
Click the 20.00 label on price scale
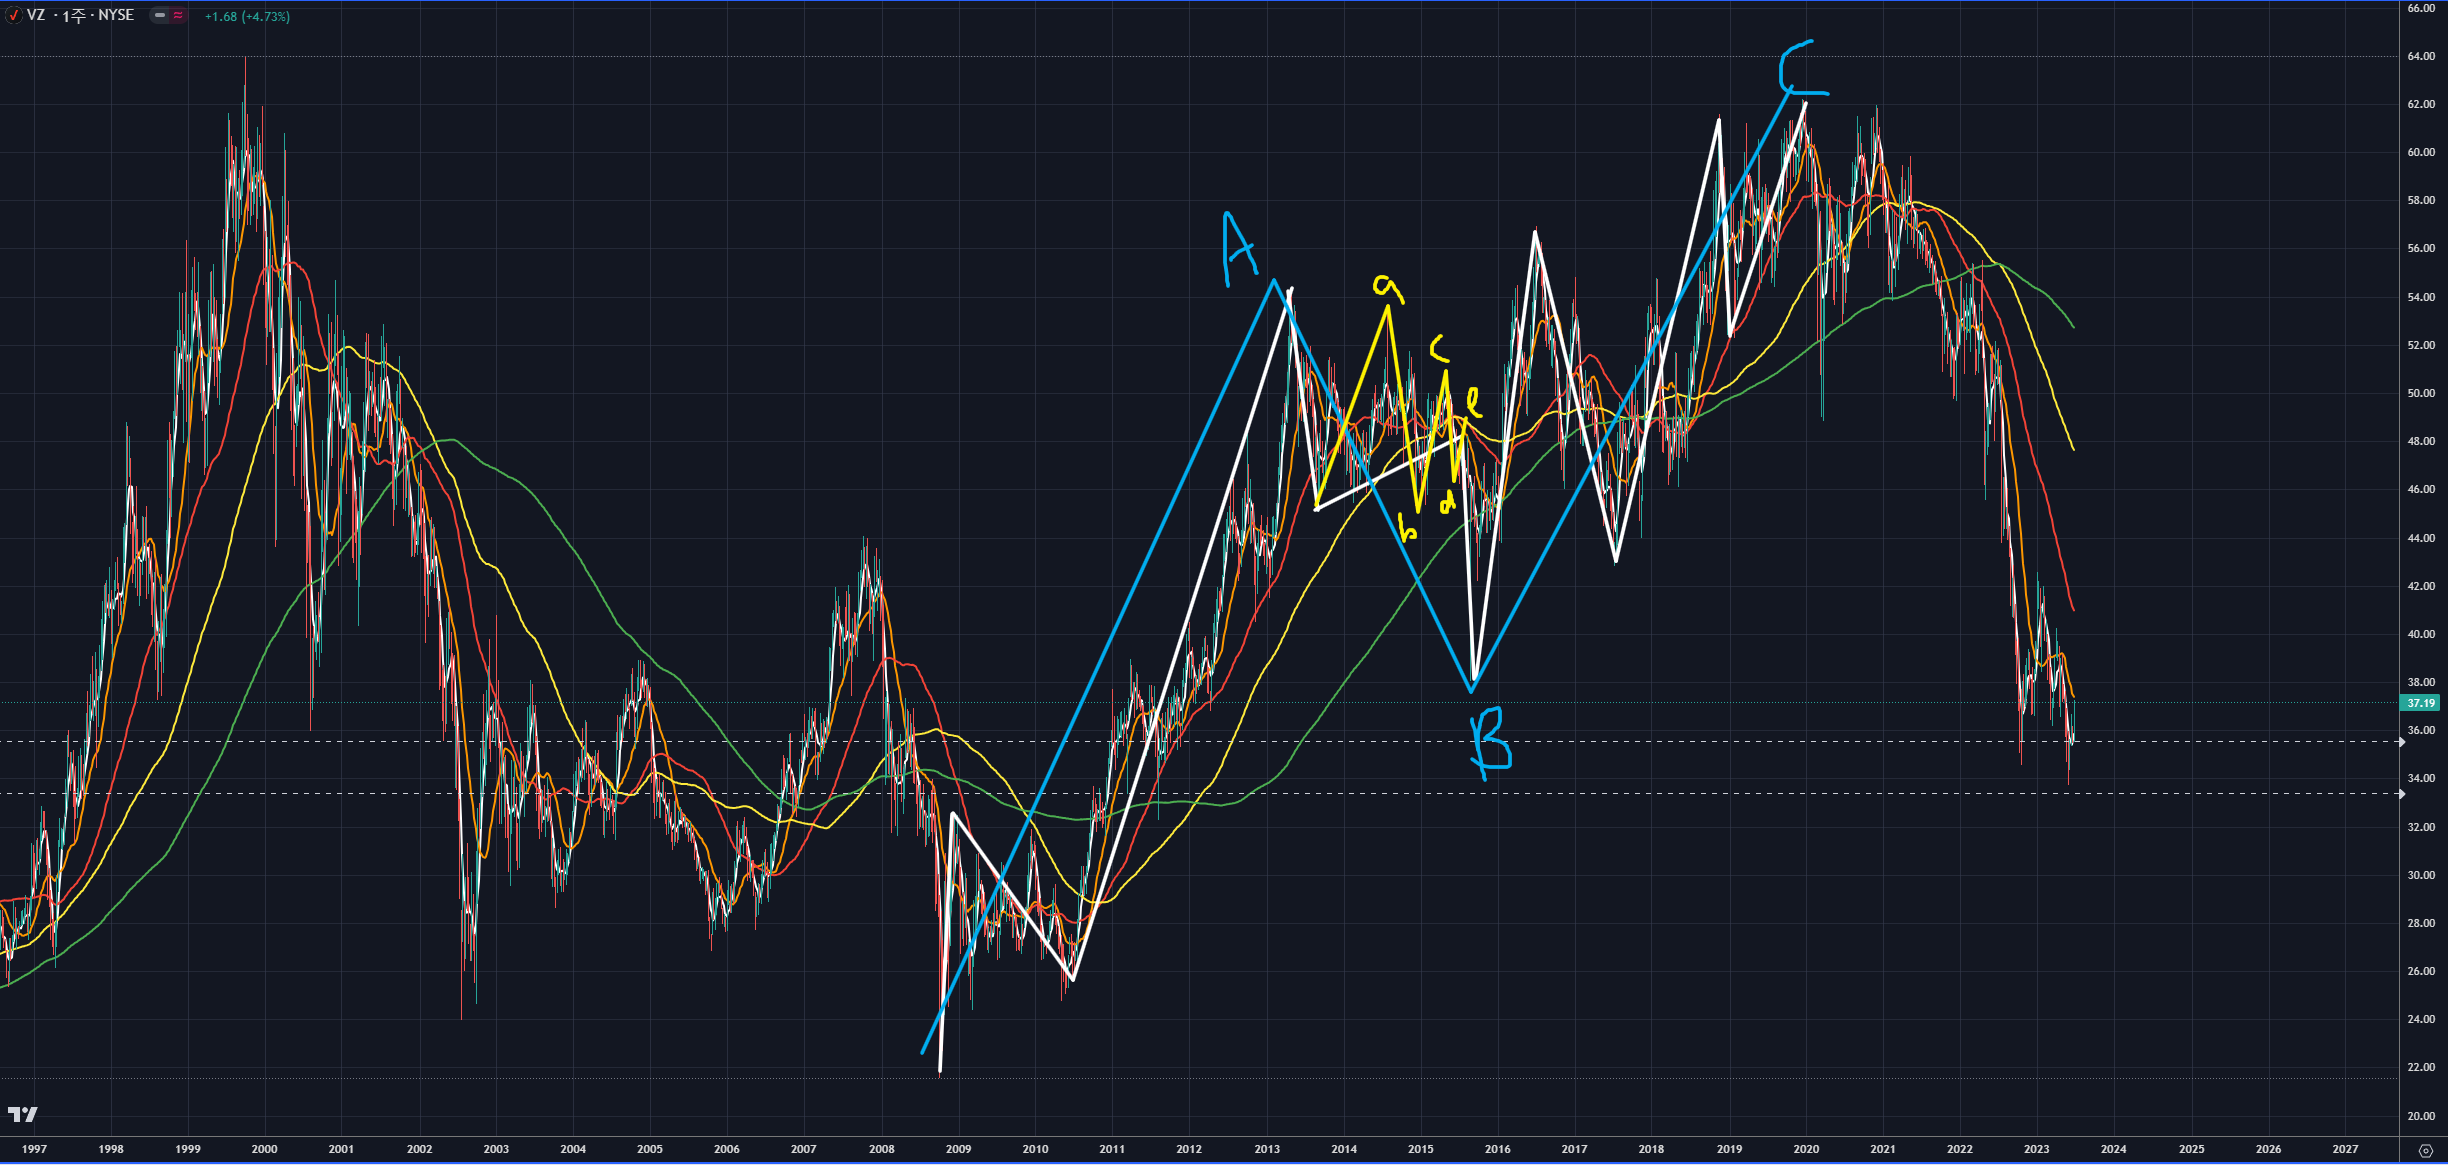point(2420,1116)
